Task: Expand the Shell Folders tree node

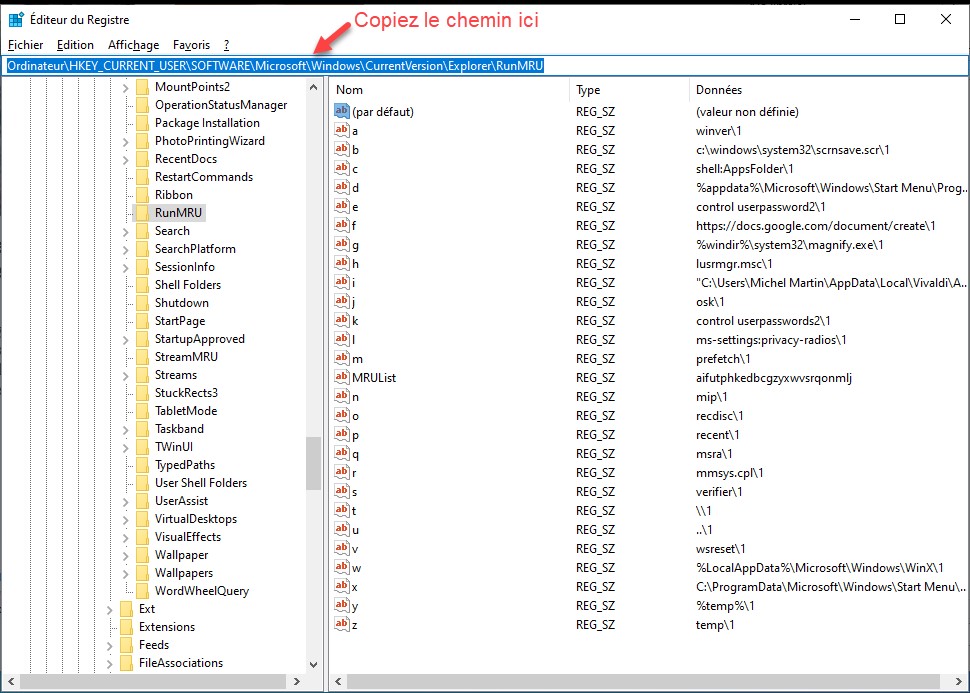Action: pyautogui.click(x=126, y=285)
